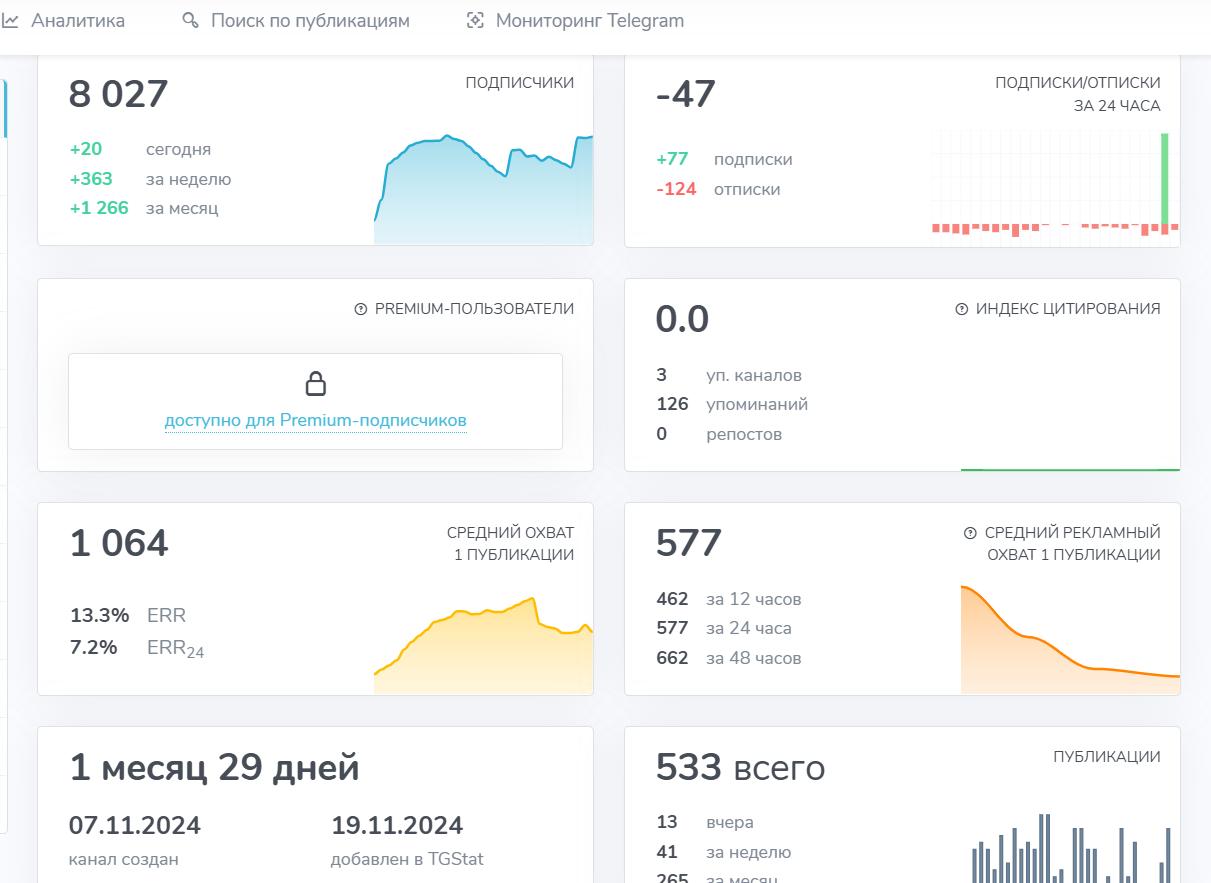Click the help icon next to СРЕДНИЙ РЕКЛАМНЫЙ ОХВАТ
Viewport: 1211px width, 883px height.
(970, 533)
